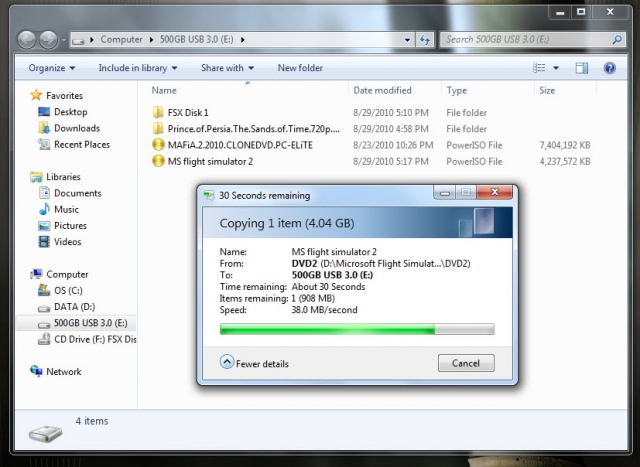Select the Prince.of.Persia folder icon

[x=158, y=129]
